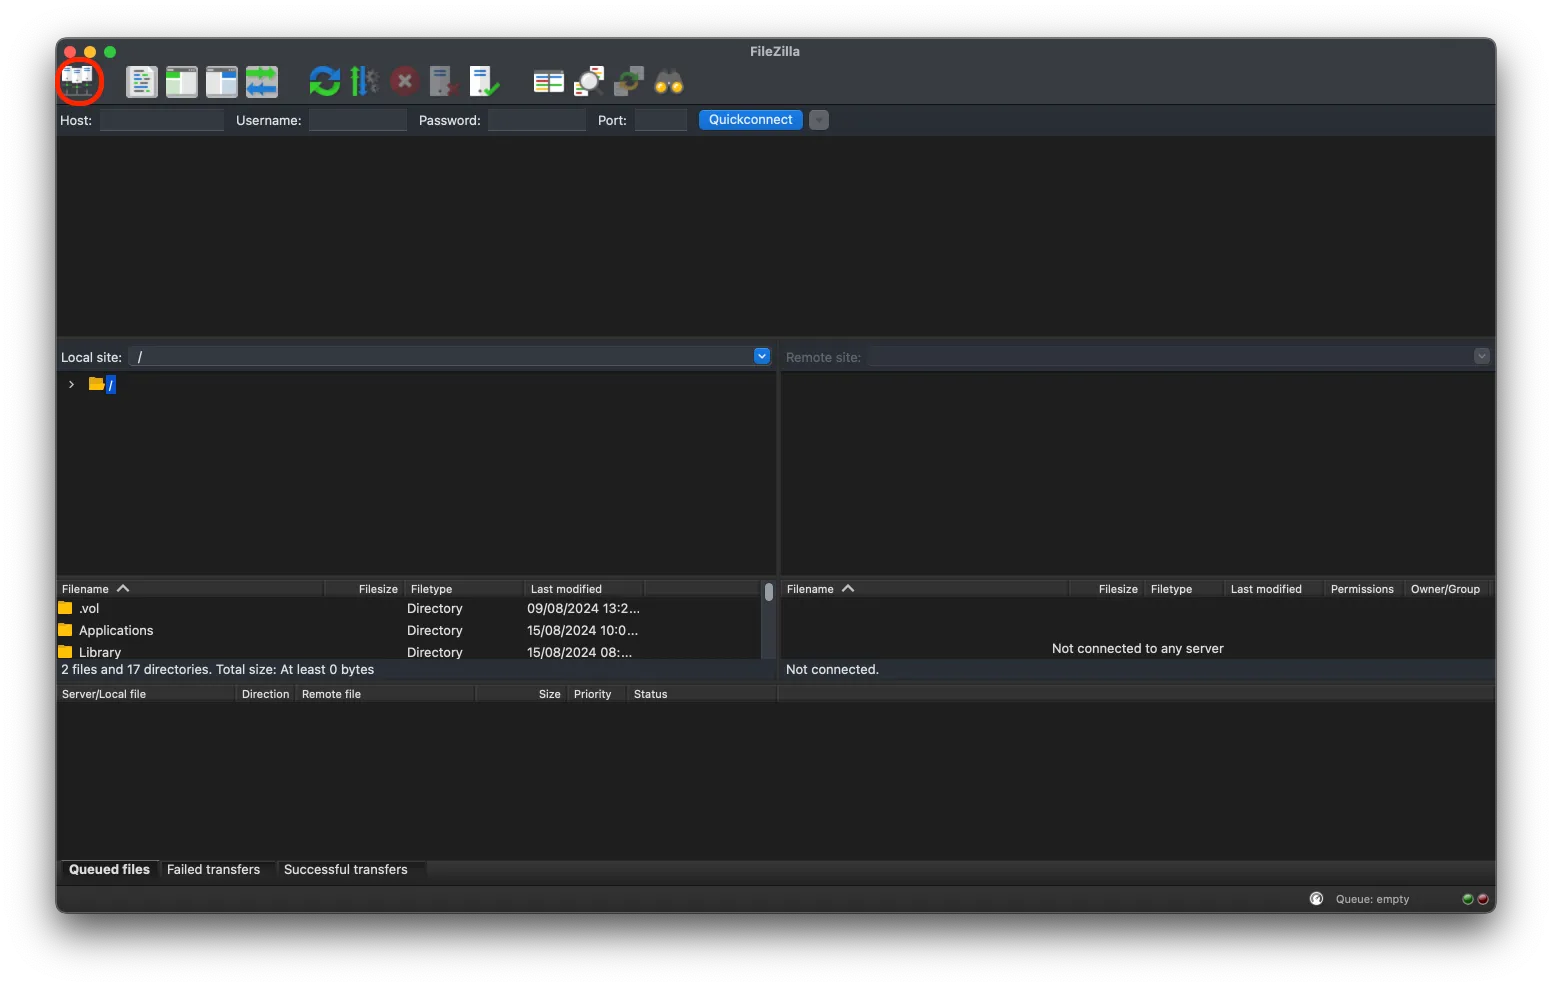The width and height of the screenshot is (1552, 987).
Task: Toggle processing of transfer queue
Action: [365, 81]
